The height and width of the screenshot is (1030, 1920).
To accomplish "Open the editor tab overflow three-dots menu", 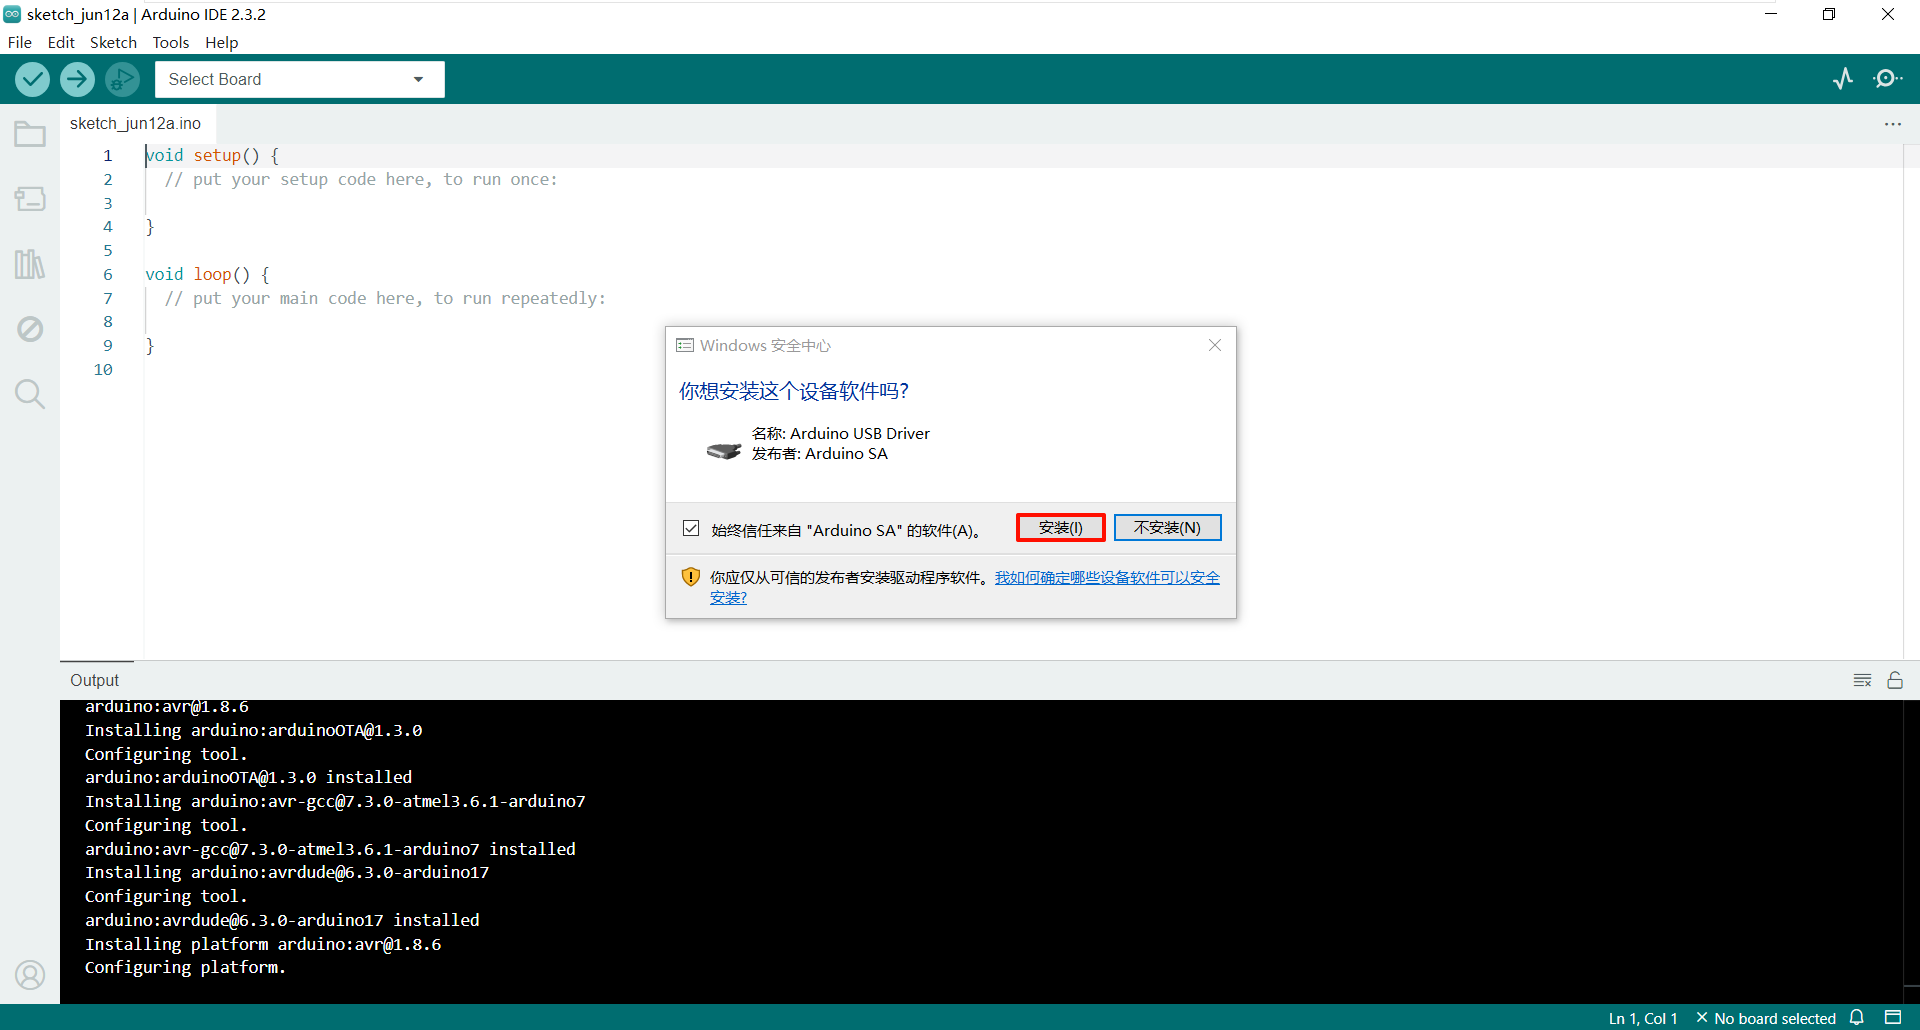I will coord(1893,124).
